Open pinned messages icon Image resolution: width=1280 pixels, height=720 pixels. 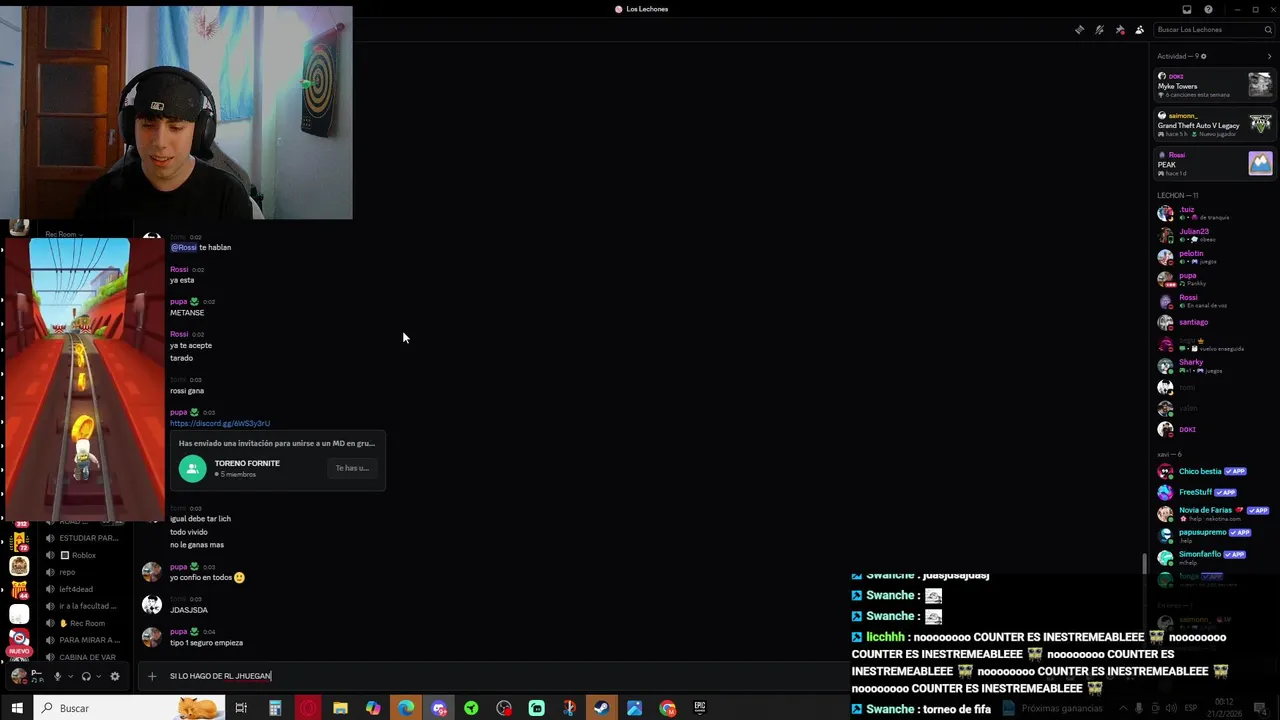(1119, 30)
